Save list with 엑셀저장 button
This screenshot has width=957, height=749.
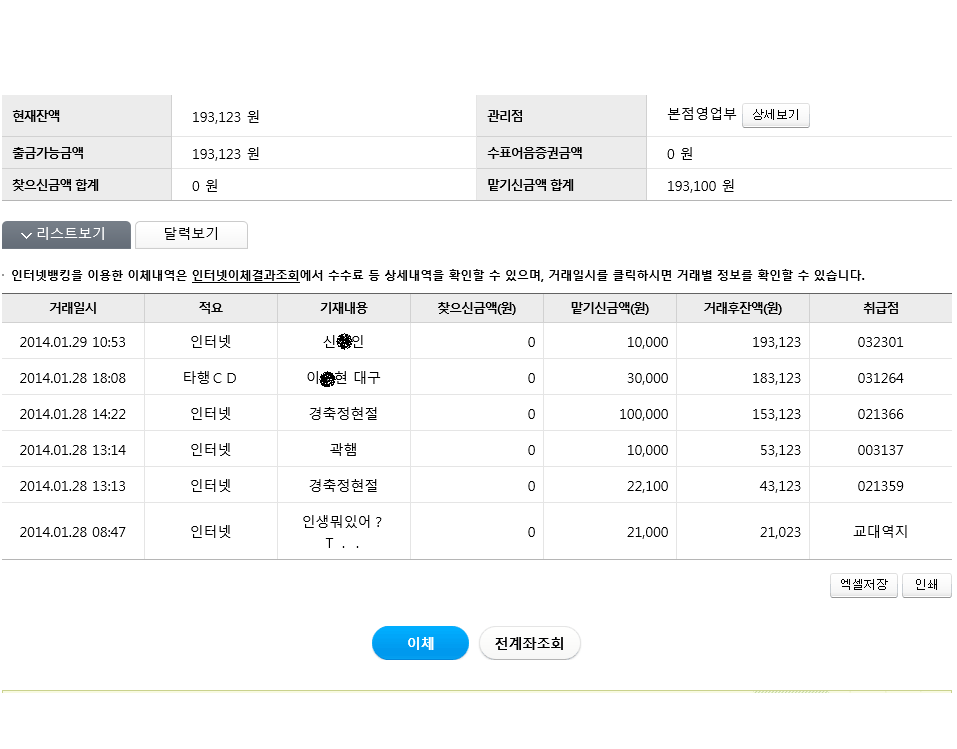coord(864,585)
